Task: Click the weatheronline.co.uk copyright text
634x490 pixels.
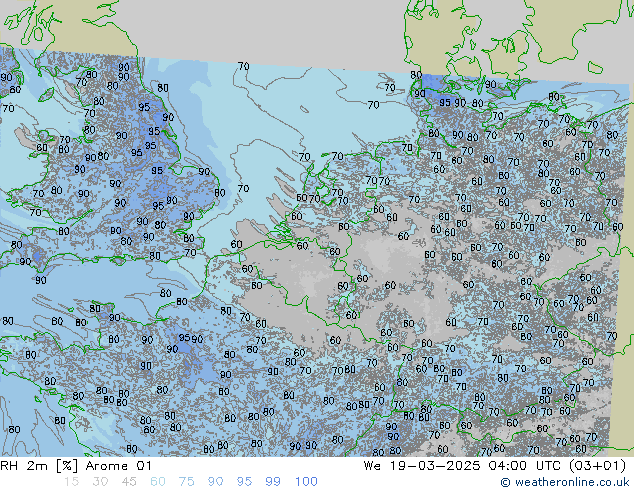Action: [565, 482]
